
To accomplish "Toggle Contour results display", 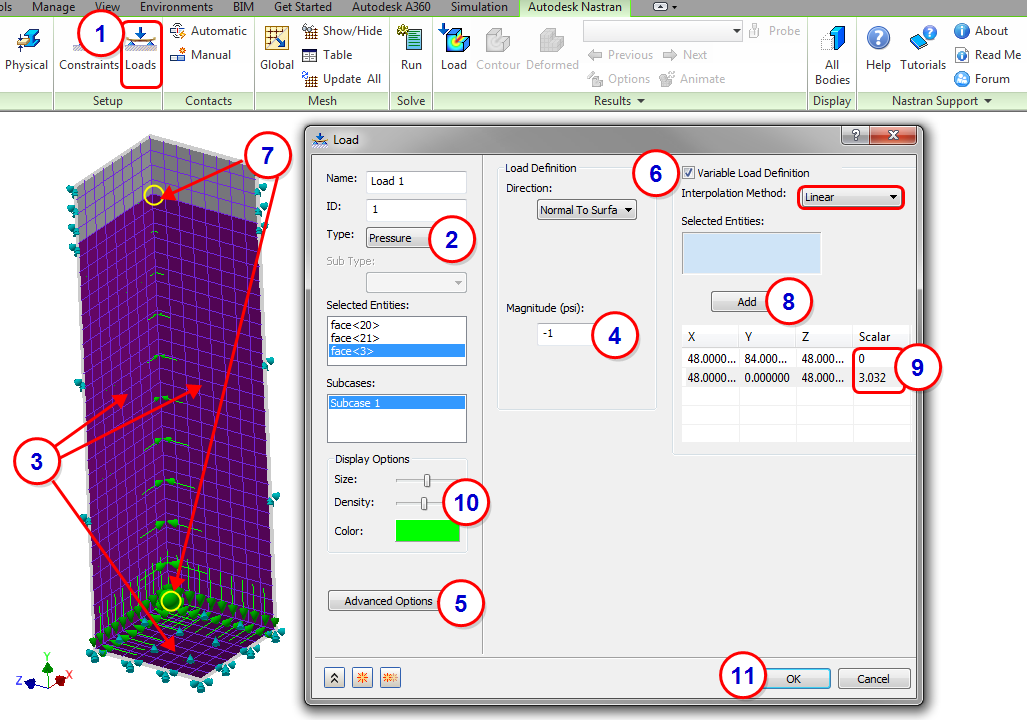I will pyautogui.click(x=498, y=49).
